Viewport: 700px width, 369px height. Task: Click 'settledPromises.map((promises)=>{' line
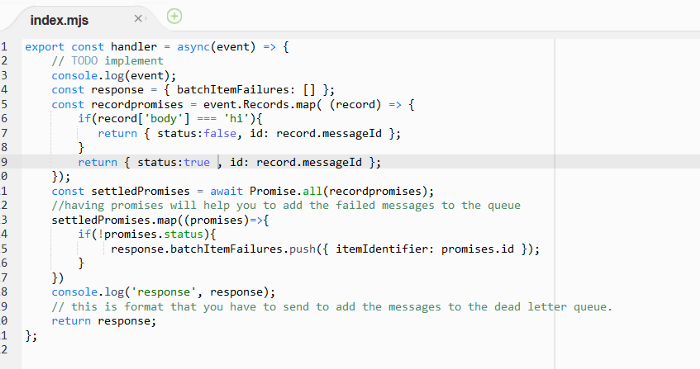[x=160, y=220]
